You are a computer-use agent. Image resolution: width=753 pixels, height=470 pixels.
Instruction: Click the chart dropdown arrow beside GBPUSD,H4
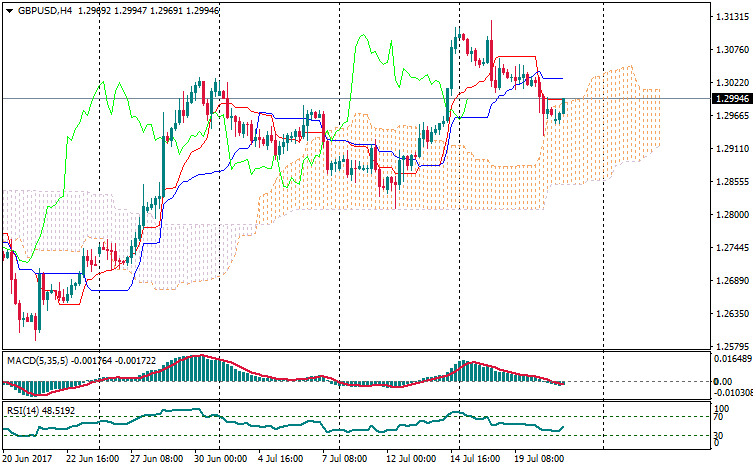(x=8, y=10)
